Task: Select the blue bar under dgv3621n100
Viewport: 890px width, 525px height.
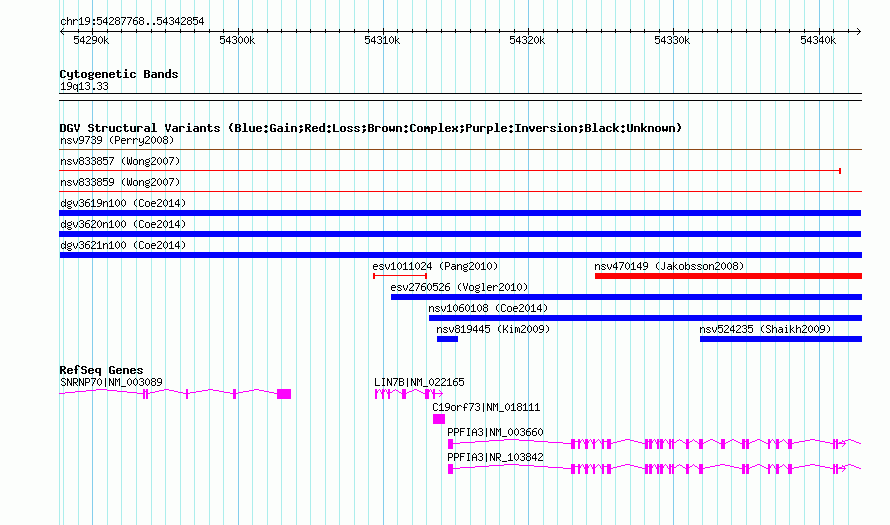Action: (x=460, y=255)
